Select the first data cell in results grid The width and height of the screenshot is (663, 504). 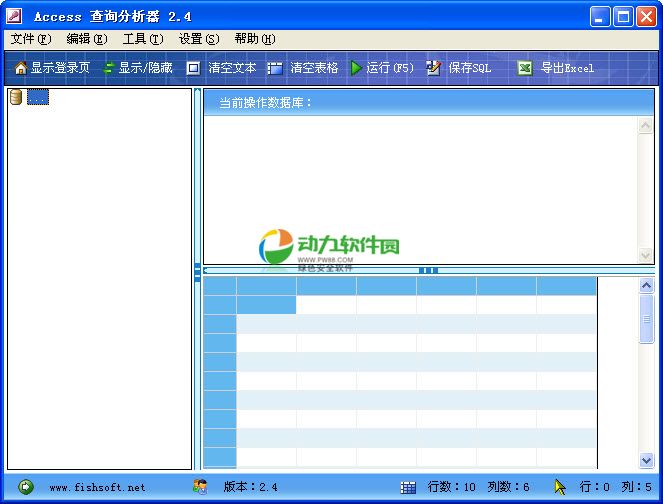pos(266,305)
